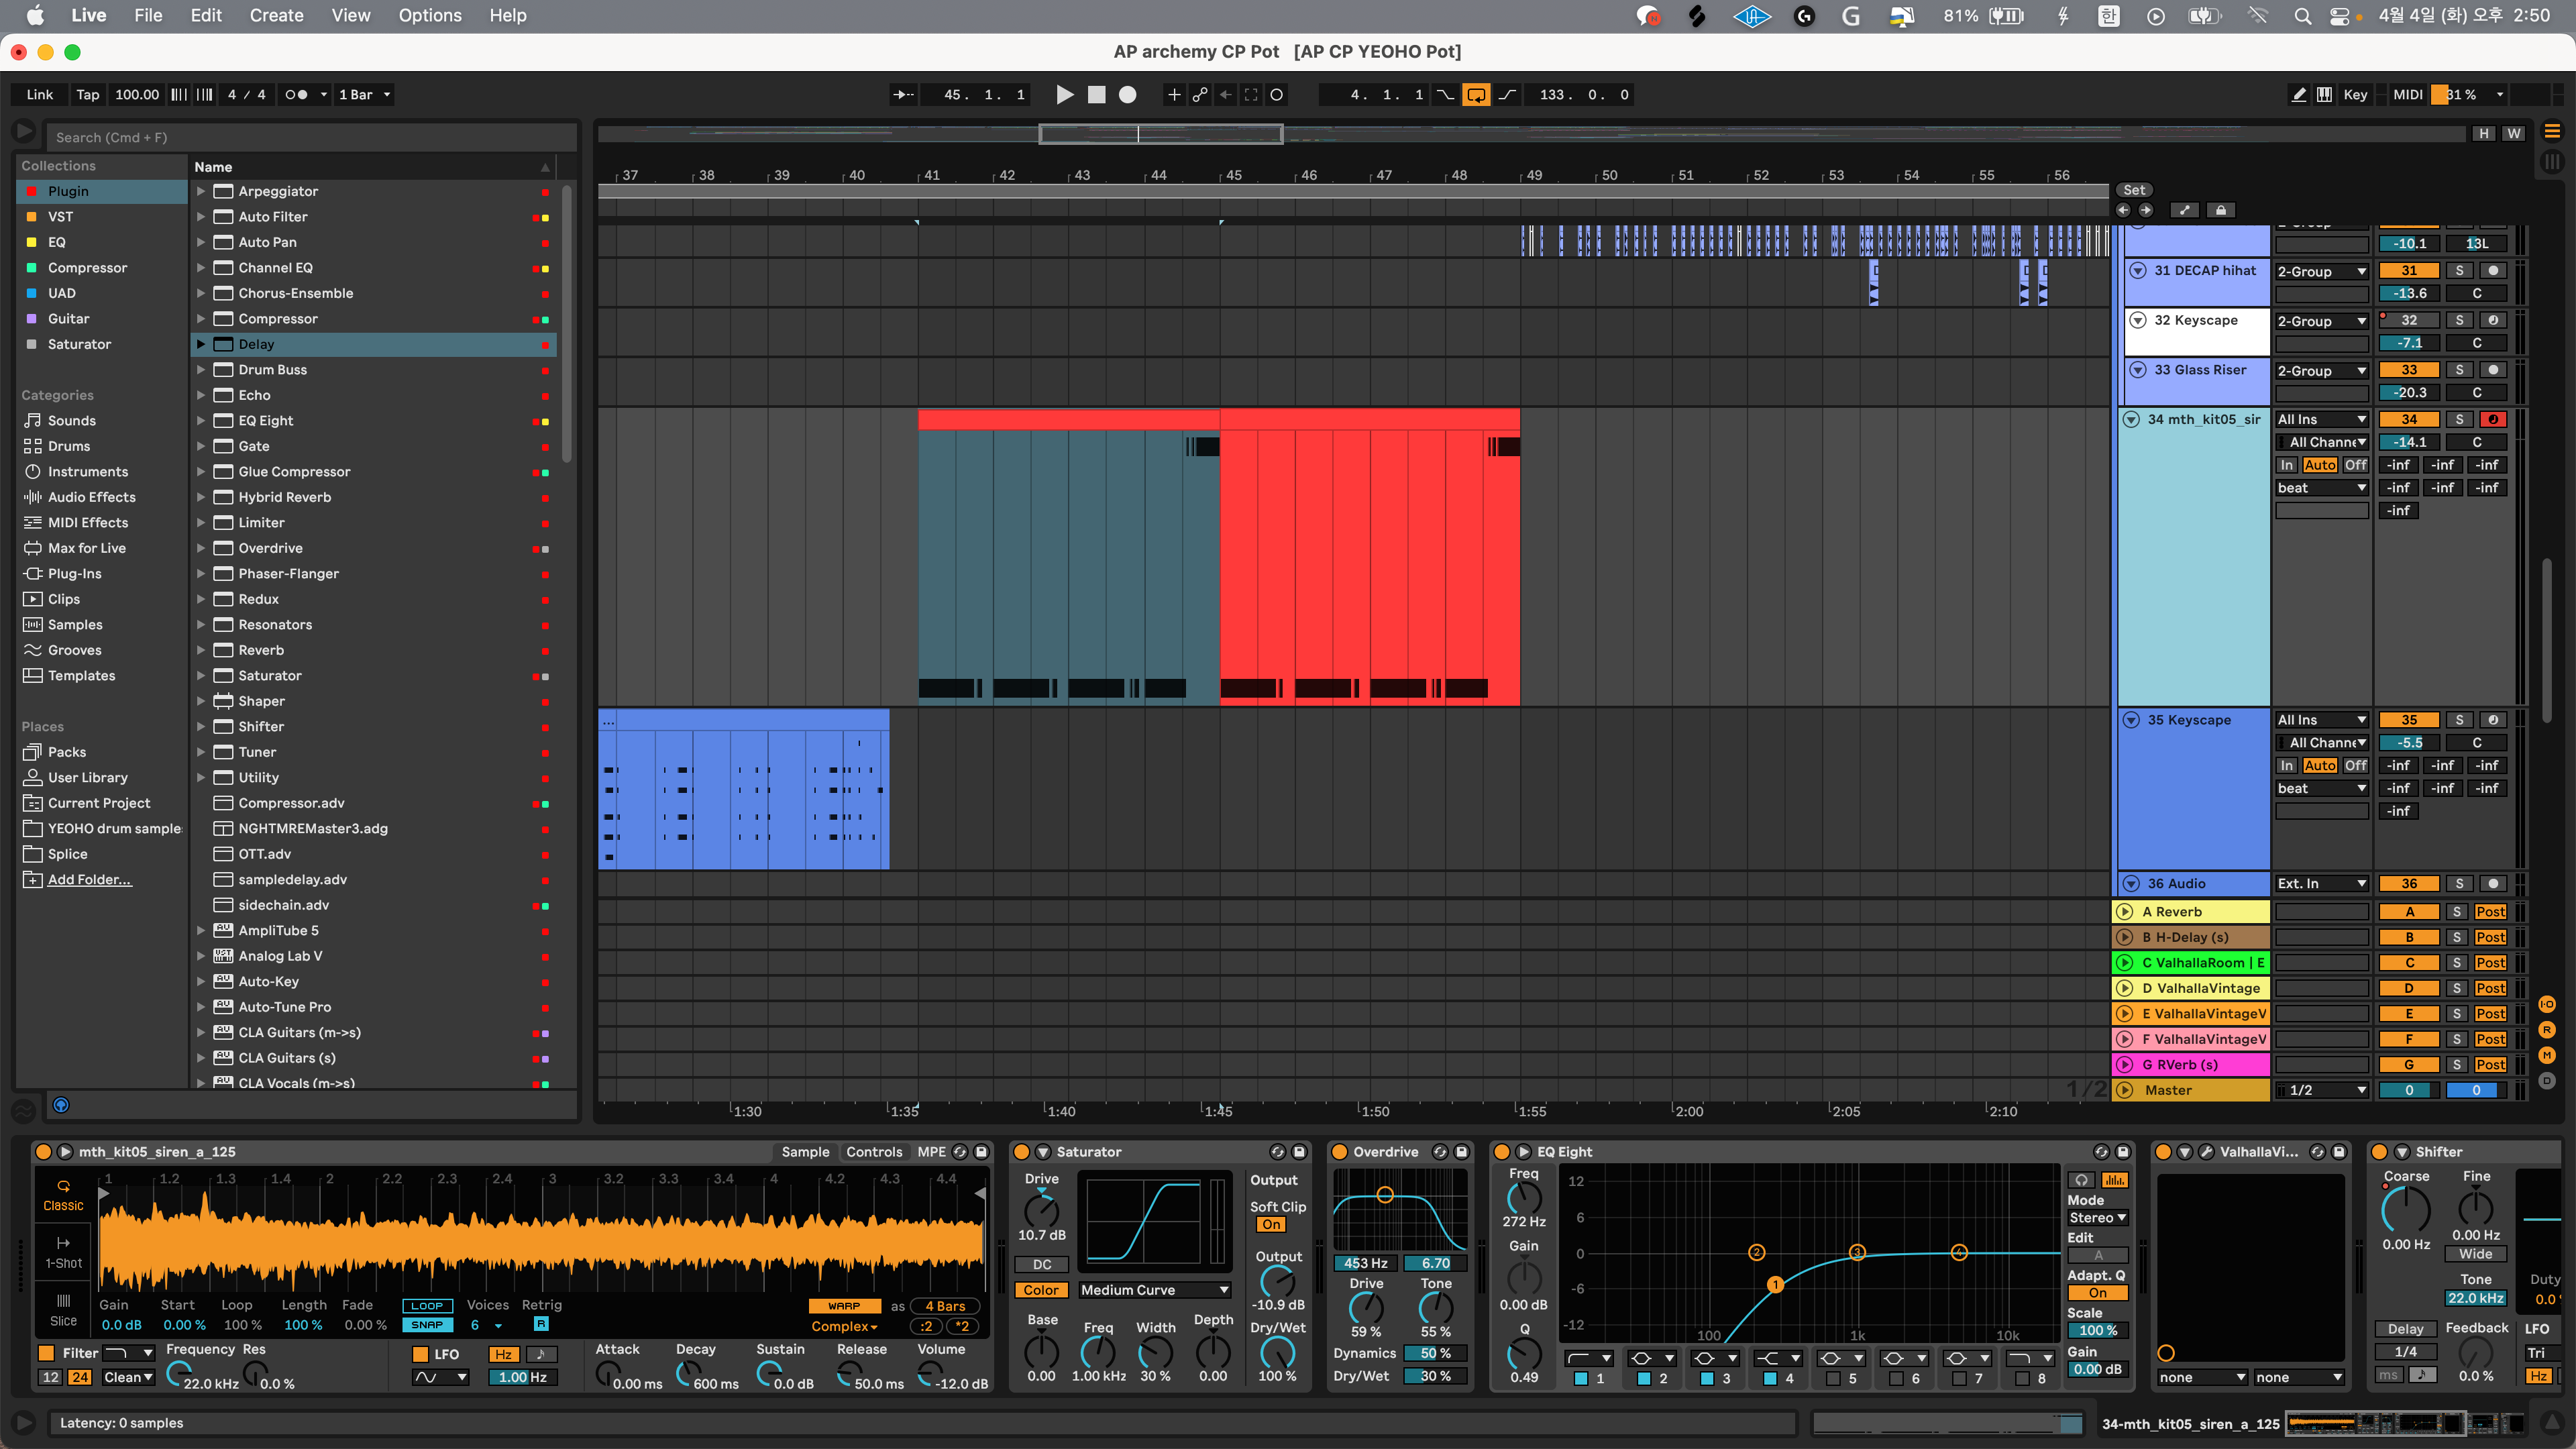Open the Create menu
Screen dimensions: 2576x1449
(276, 15)
